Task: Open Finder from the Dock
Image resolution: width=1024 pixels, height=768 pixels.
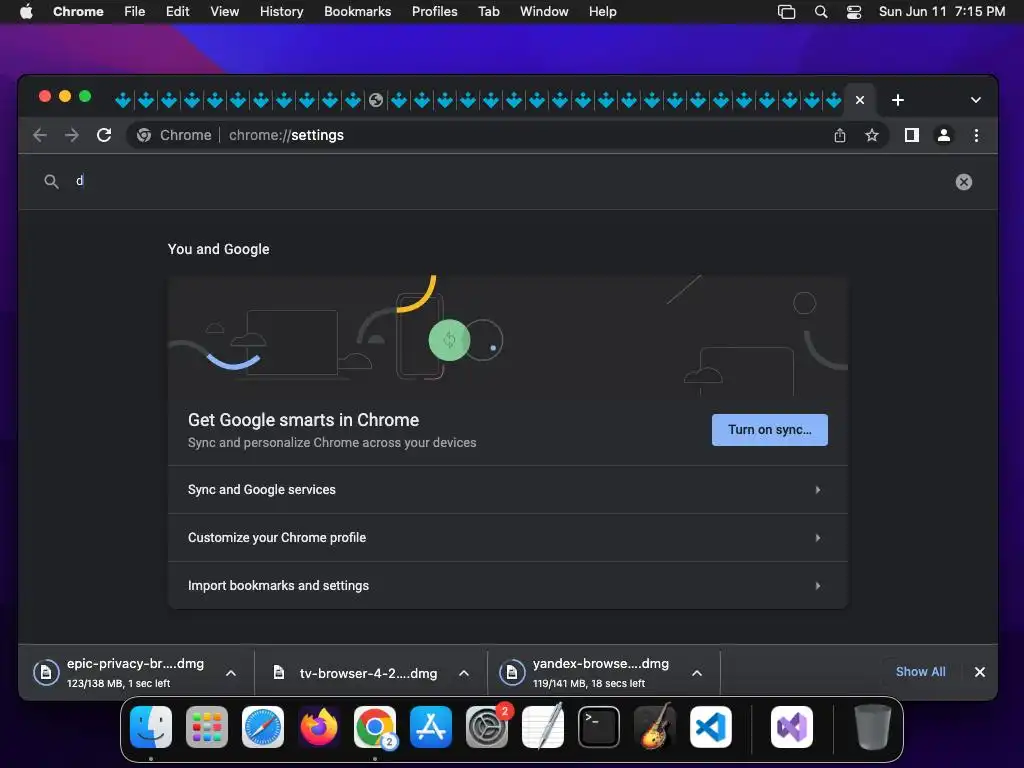Action: 151,727
